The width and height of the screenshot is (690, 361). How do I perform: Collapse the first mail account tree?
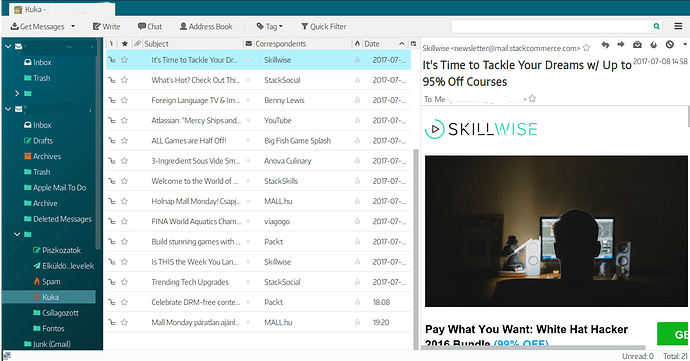coord(8,46)
